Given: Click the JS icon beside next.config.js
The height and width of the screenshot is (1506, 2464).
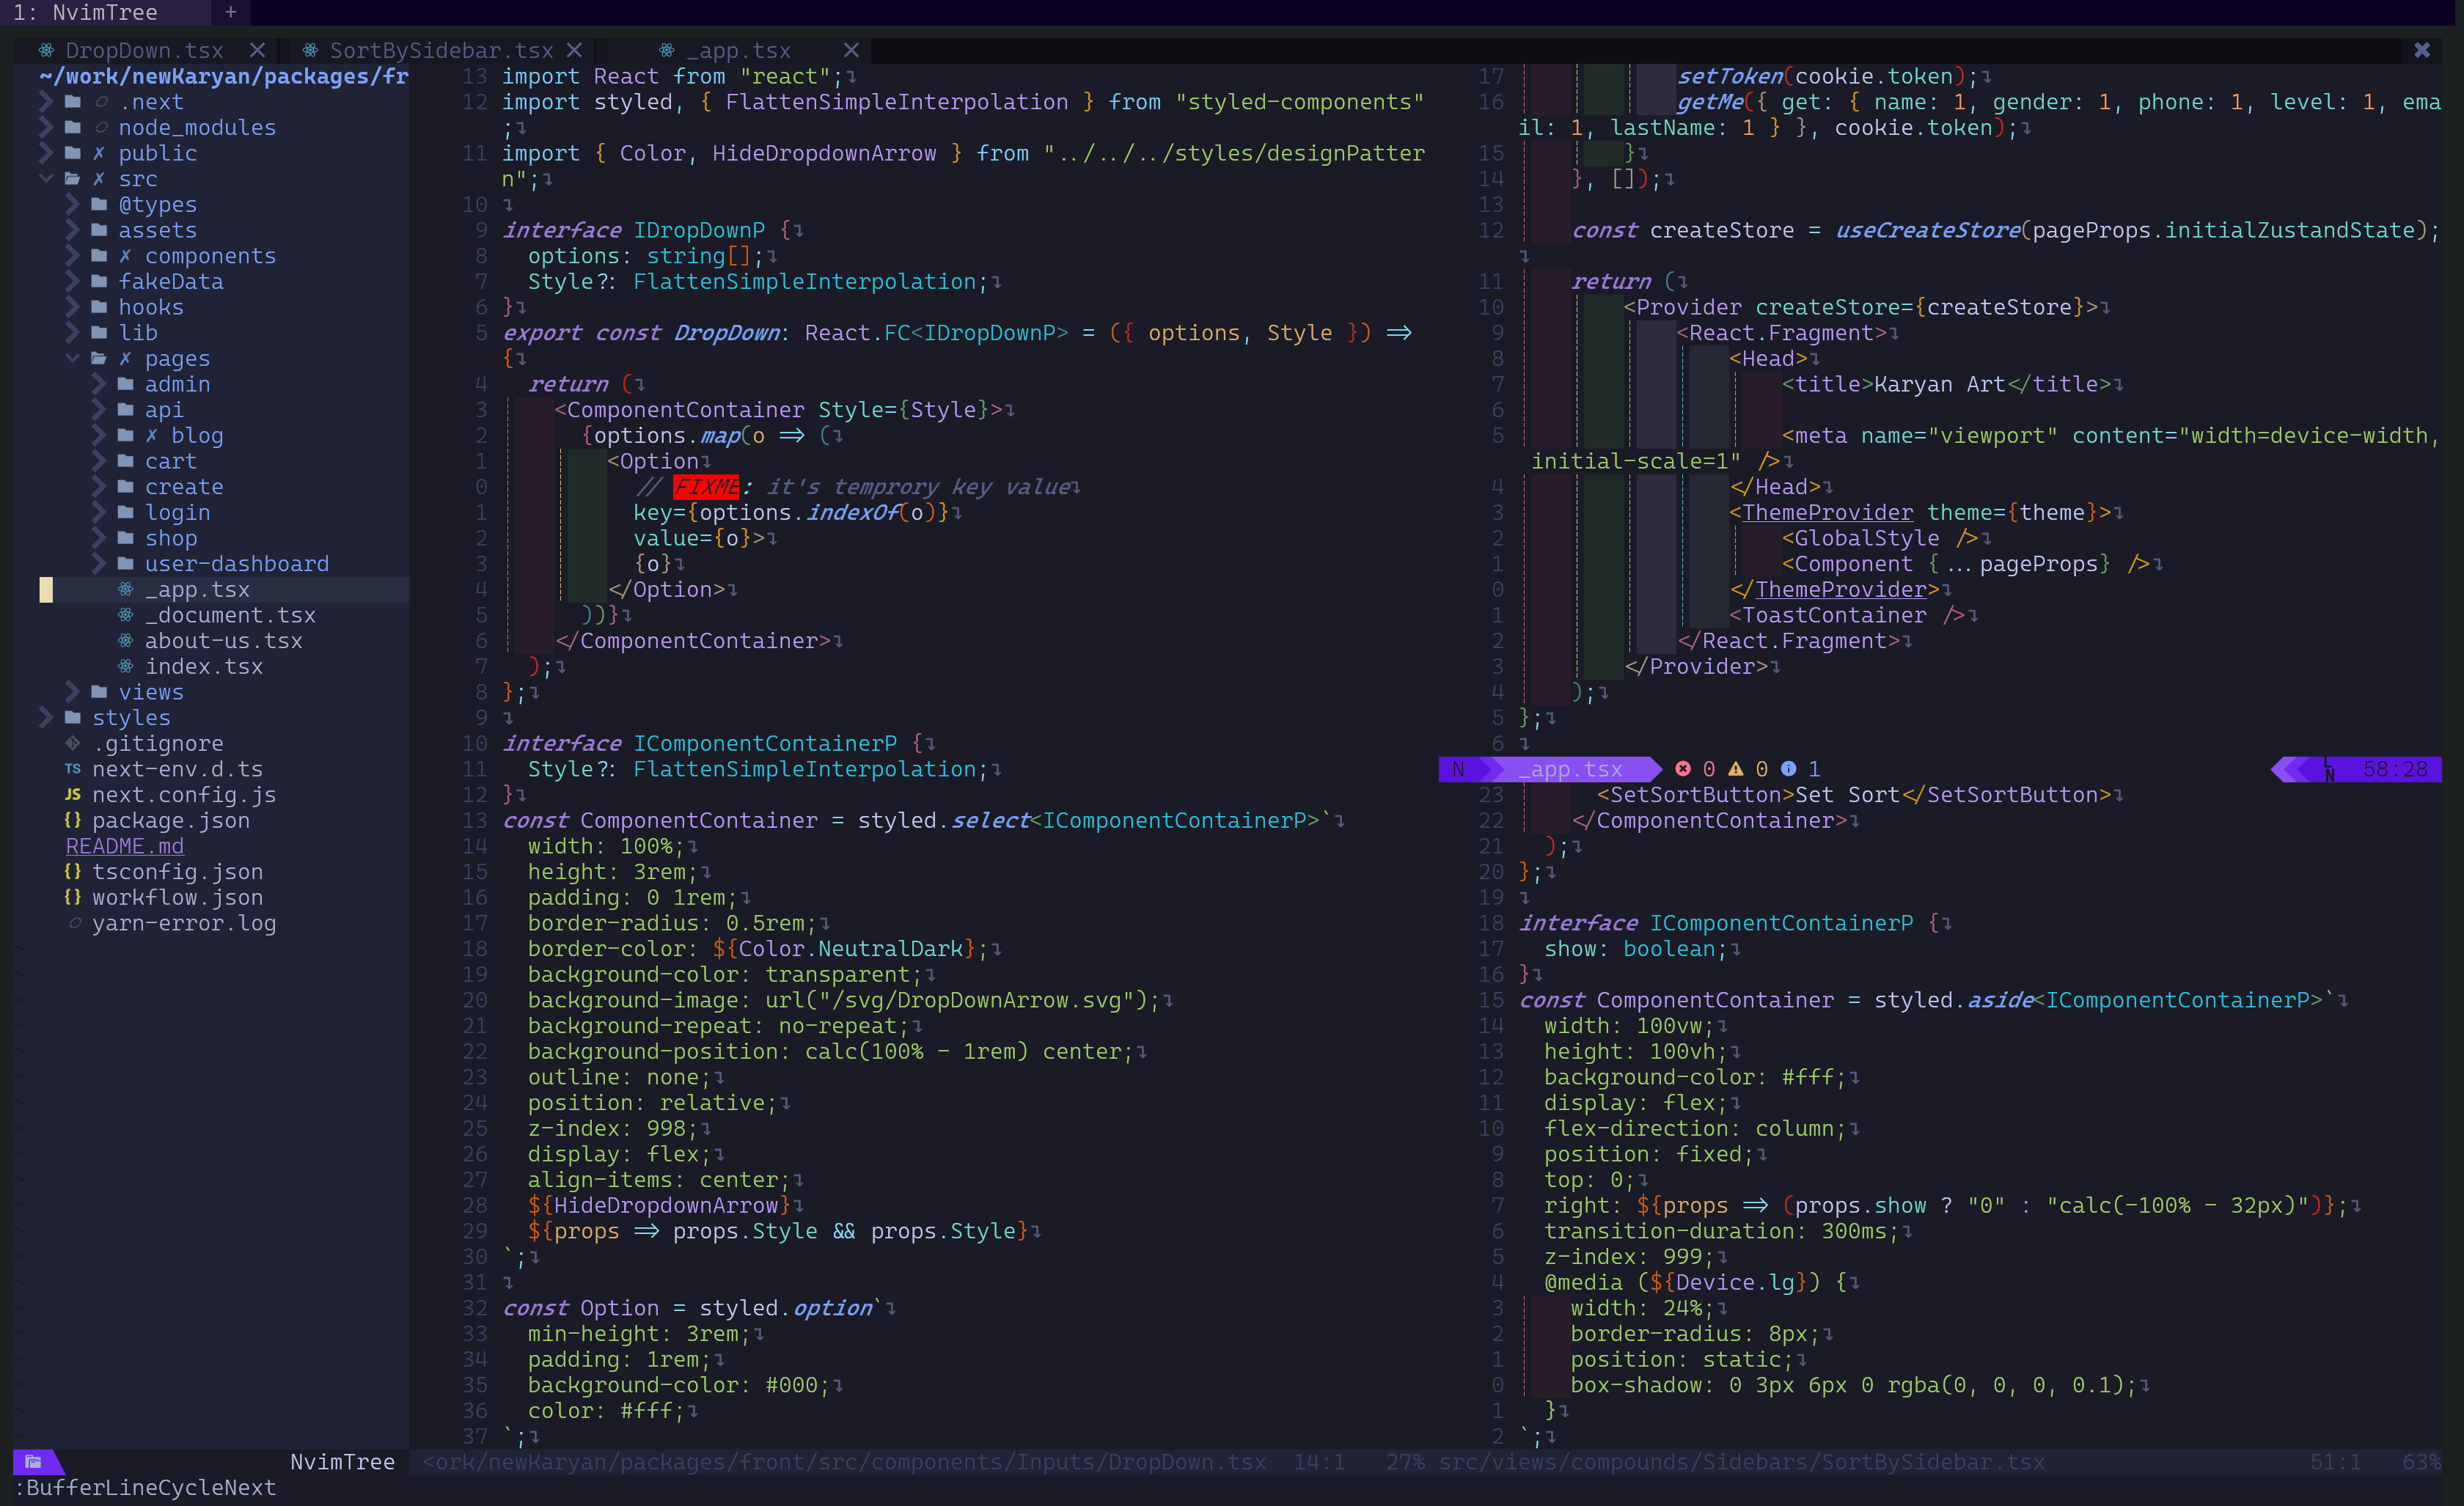Looking at the screenshot, I should click(72, 794).
